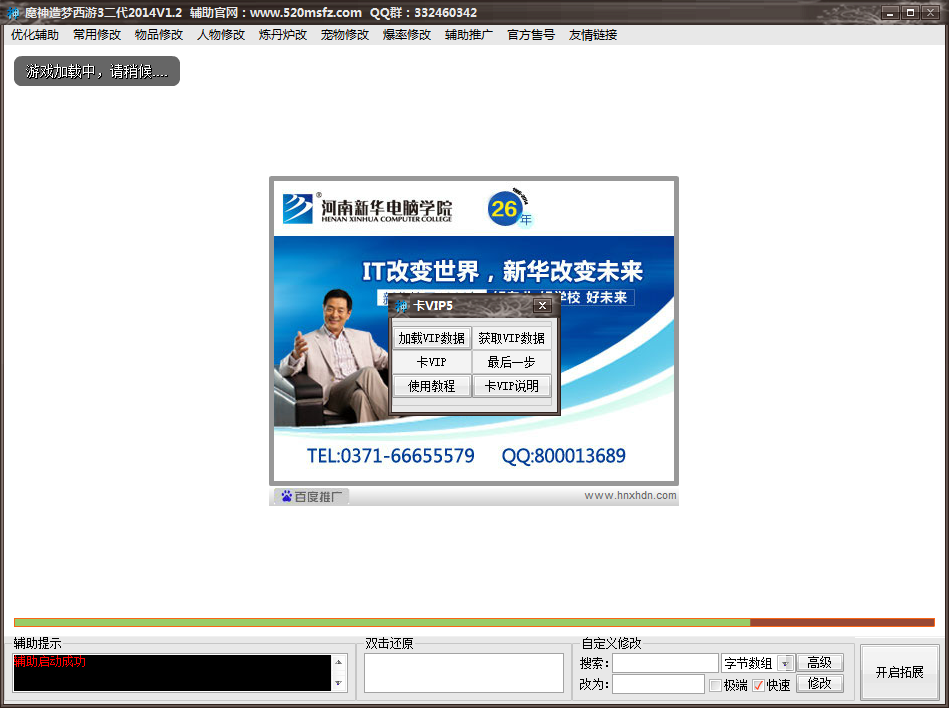The width and height of the screenshot is (949, 708).
Task: Click the 百度推广 paw icon
Action: coord(286,496)
